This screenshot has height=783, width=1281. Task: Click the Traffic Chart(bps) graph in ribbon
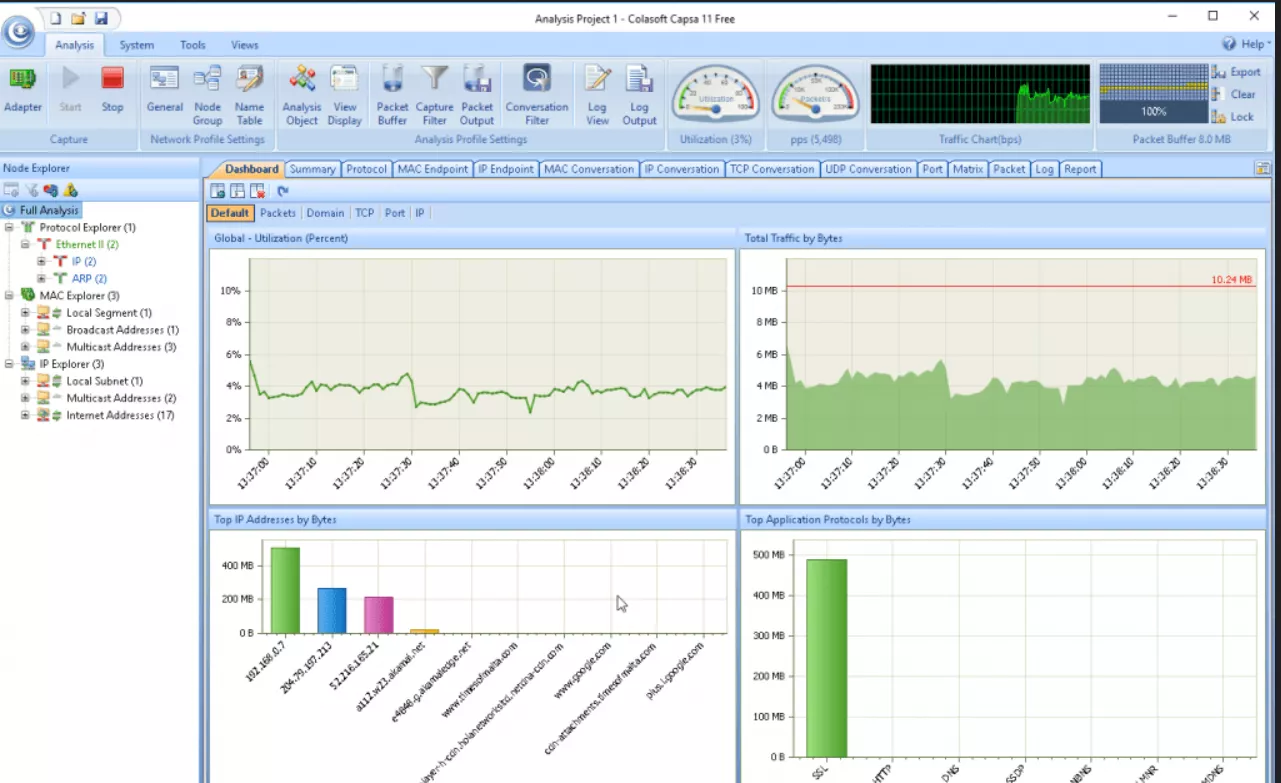(980, 94)
